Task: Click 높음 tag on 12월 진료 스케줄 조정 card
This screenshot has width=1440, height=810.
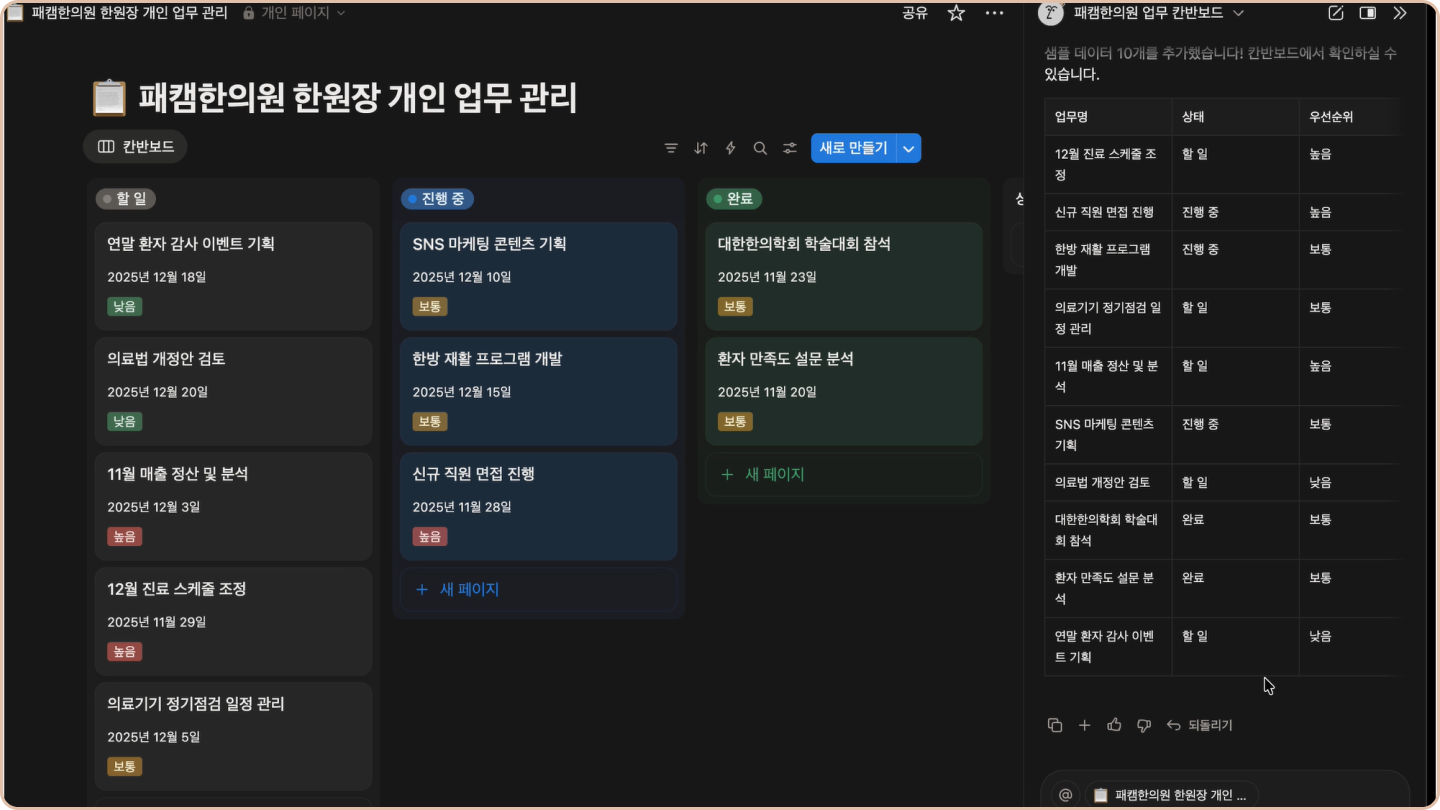Action: pyautogui.click(x=125, y=652)
